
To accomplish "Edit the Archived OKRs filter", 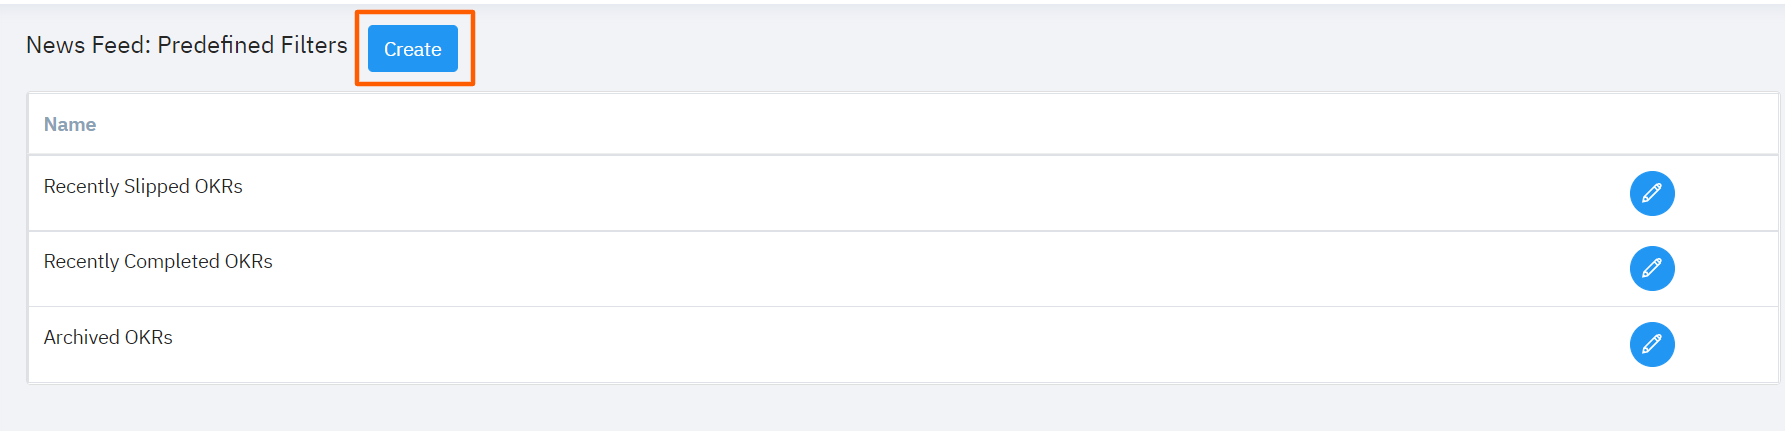I will tap(1651, 344).
